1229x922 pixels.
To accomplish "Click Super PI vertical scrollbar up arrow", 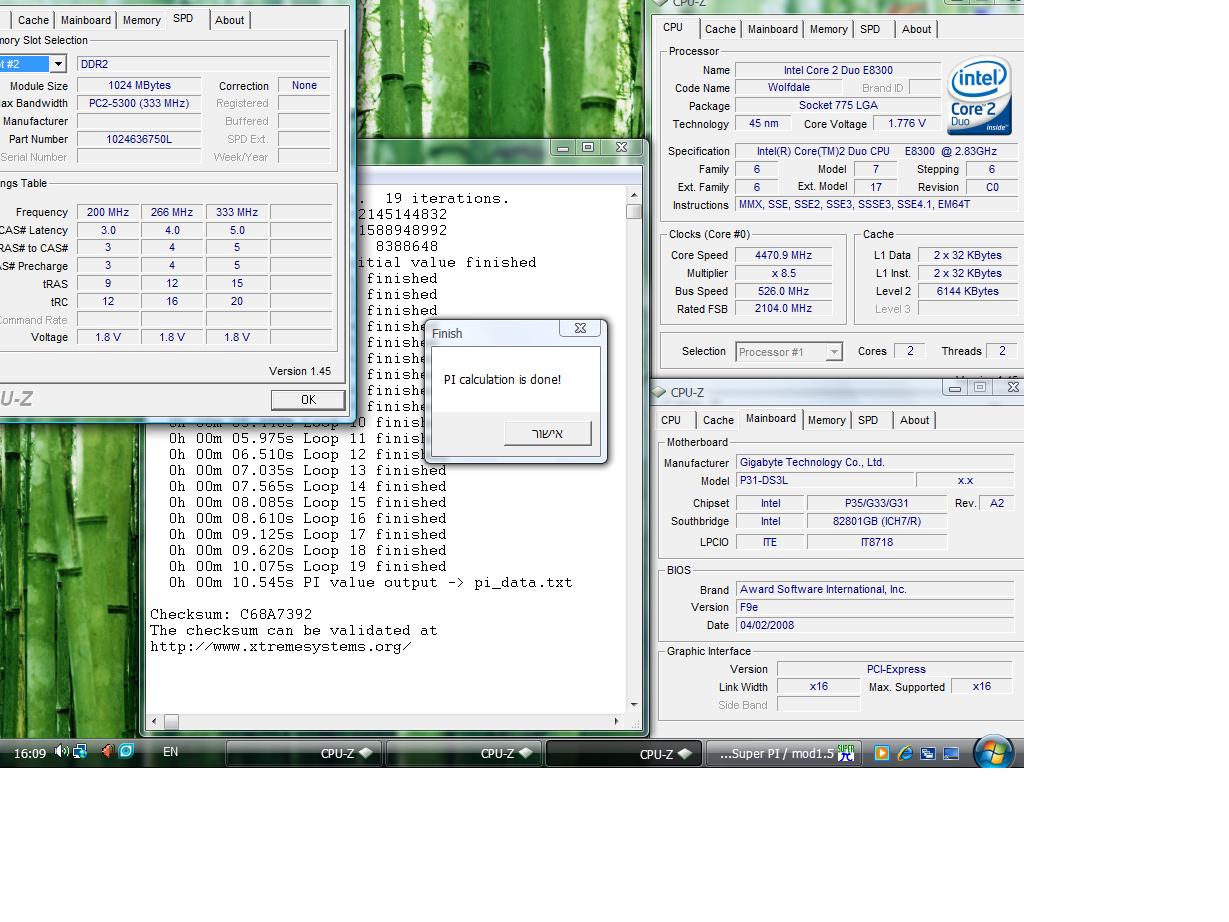I will point(634,196).
